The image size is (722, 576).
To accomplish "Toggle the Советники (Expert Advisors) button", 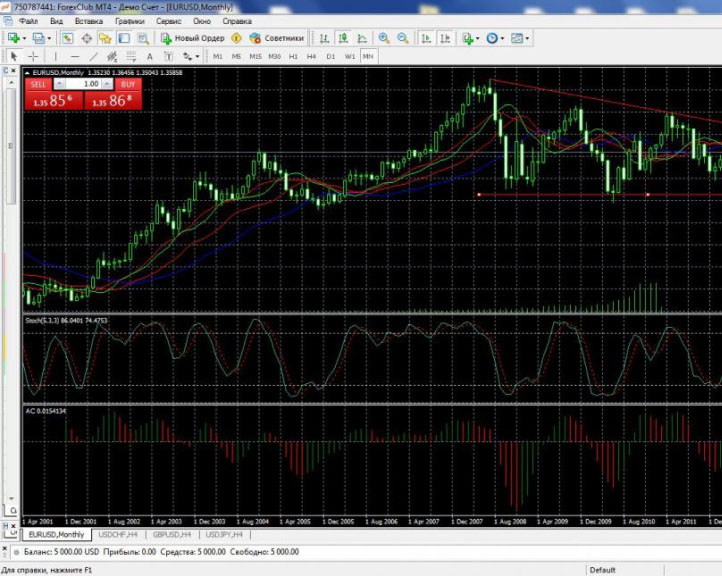I will (277, 38).
